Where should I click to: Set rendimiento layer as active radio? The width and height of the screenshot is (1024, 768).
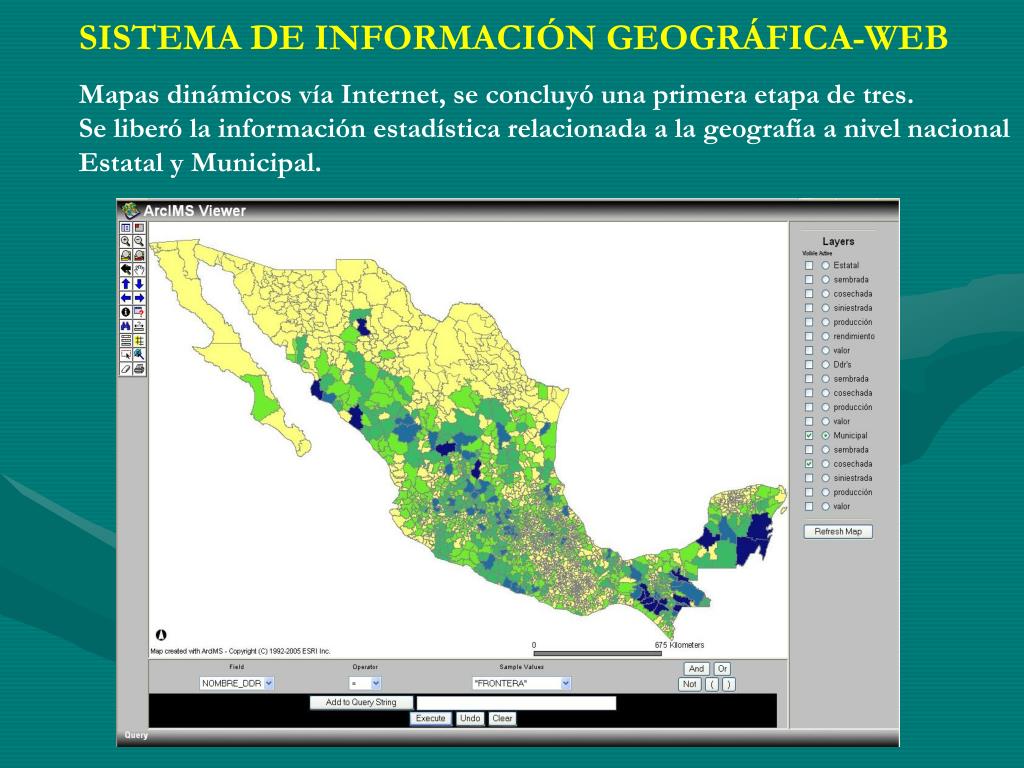coord(825,336)
